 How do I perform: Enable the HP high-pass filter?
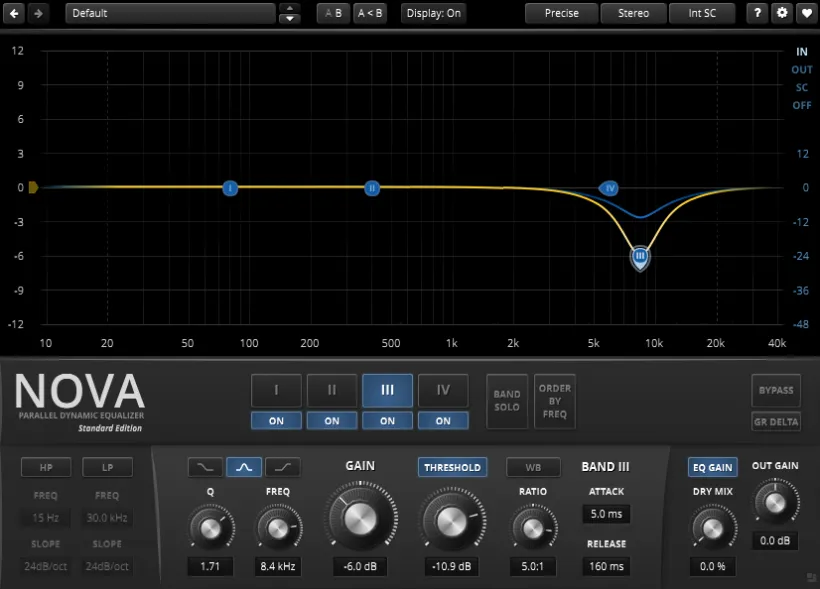tap(46, 467)
